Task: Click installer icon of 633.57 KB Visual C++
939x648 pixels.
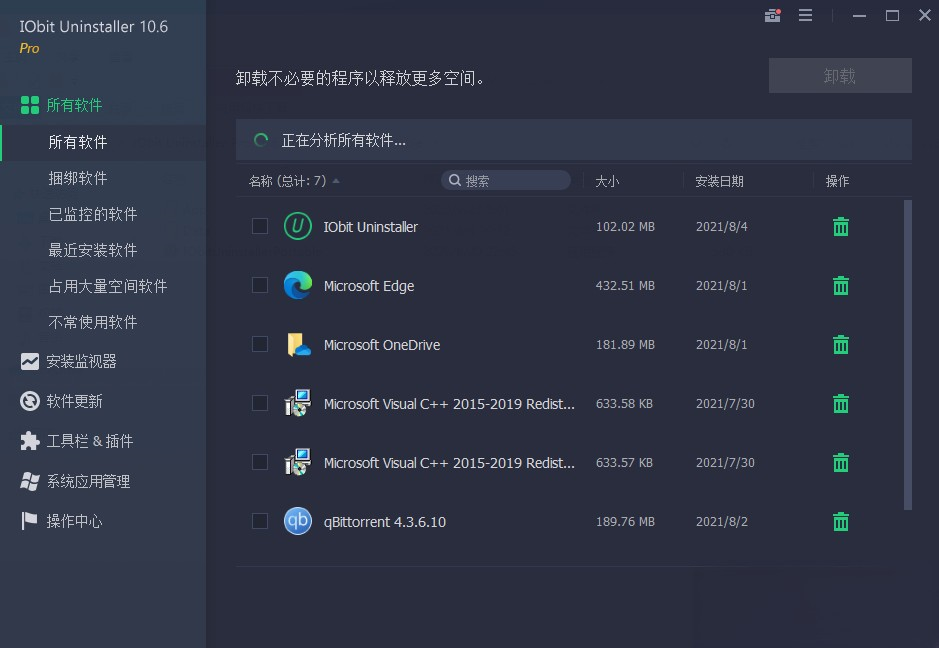Action: (298, 462)
